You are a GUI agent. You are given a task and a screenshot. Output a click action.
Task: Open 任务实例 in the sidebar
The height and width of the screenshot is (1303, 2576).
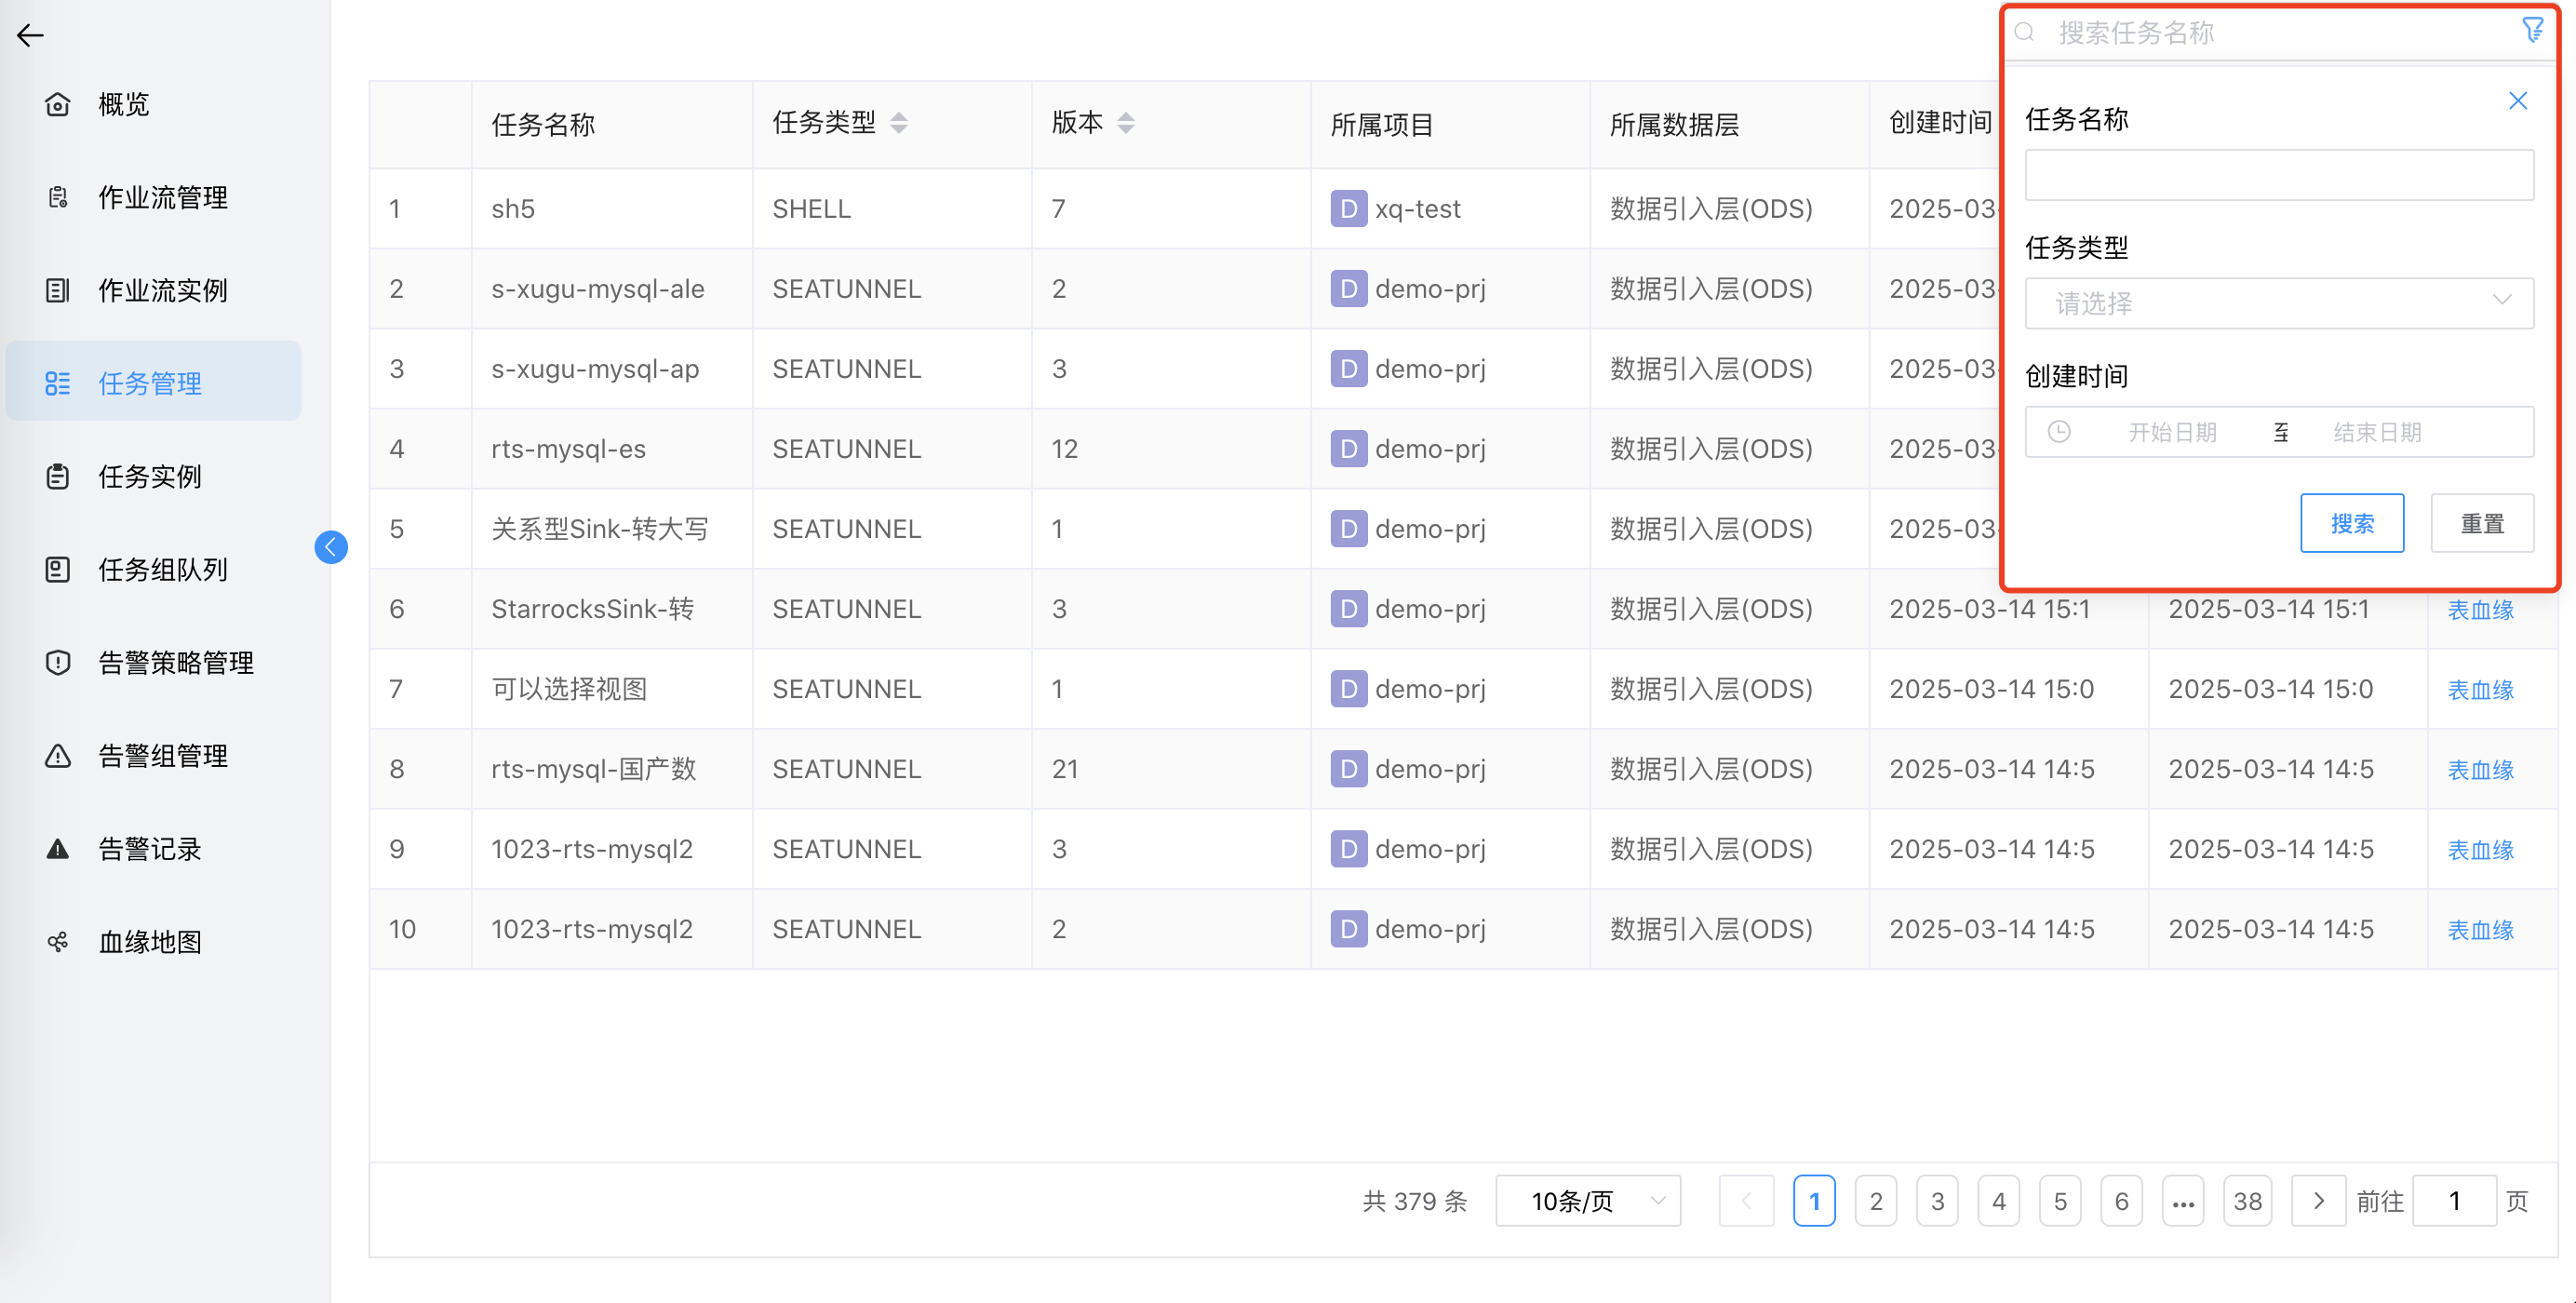point(149,477)
